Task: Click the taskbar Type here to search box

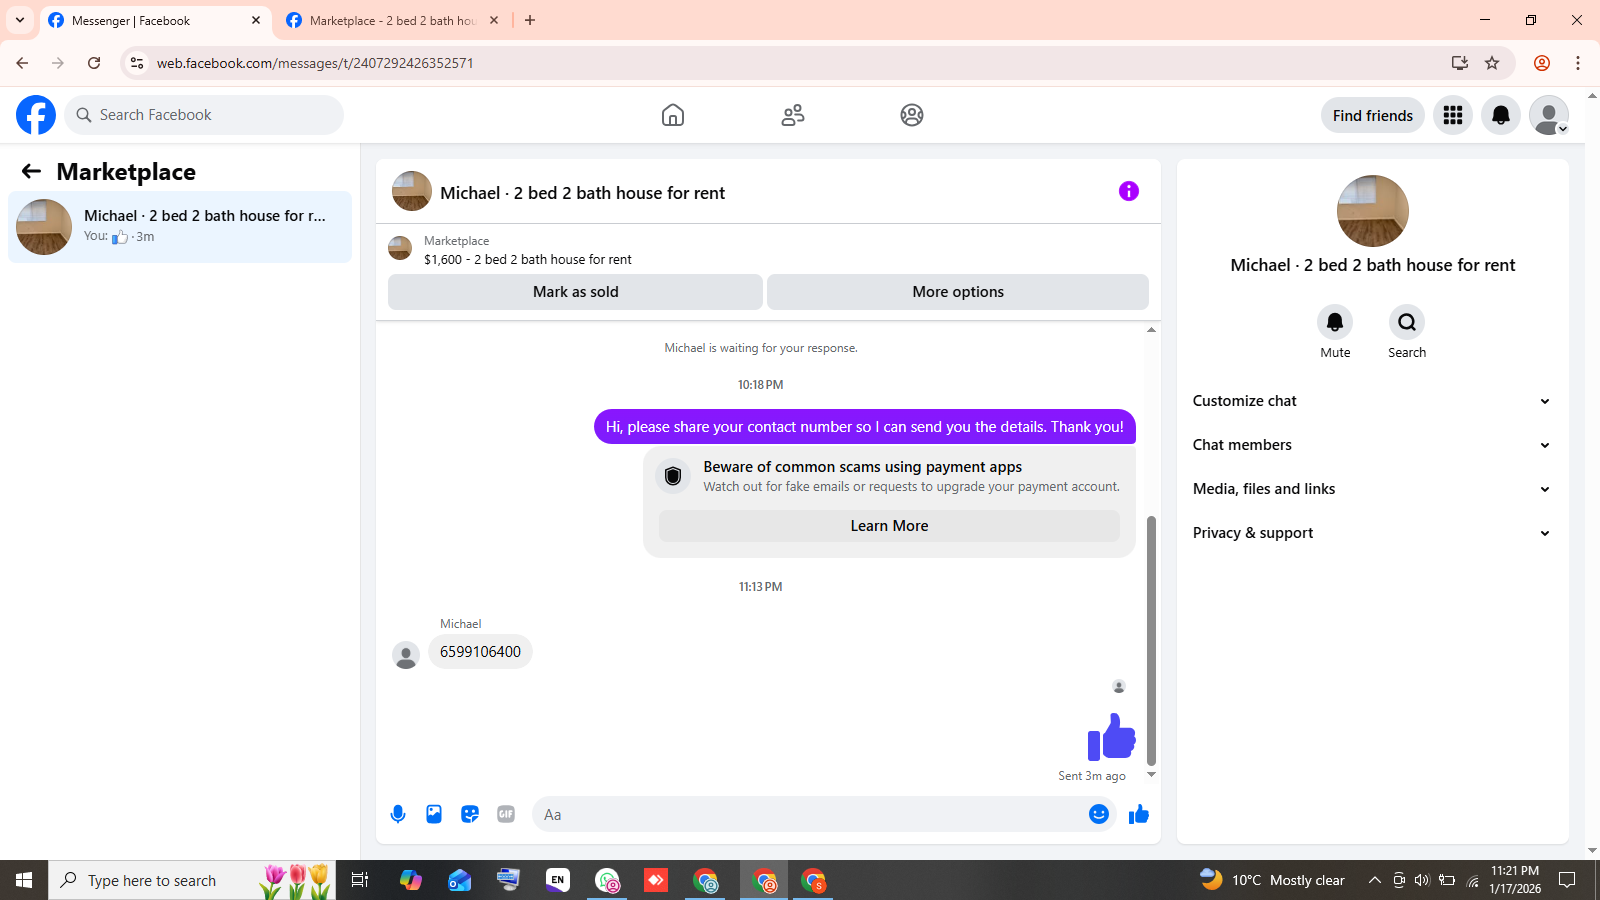Action: coord(192,880)
